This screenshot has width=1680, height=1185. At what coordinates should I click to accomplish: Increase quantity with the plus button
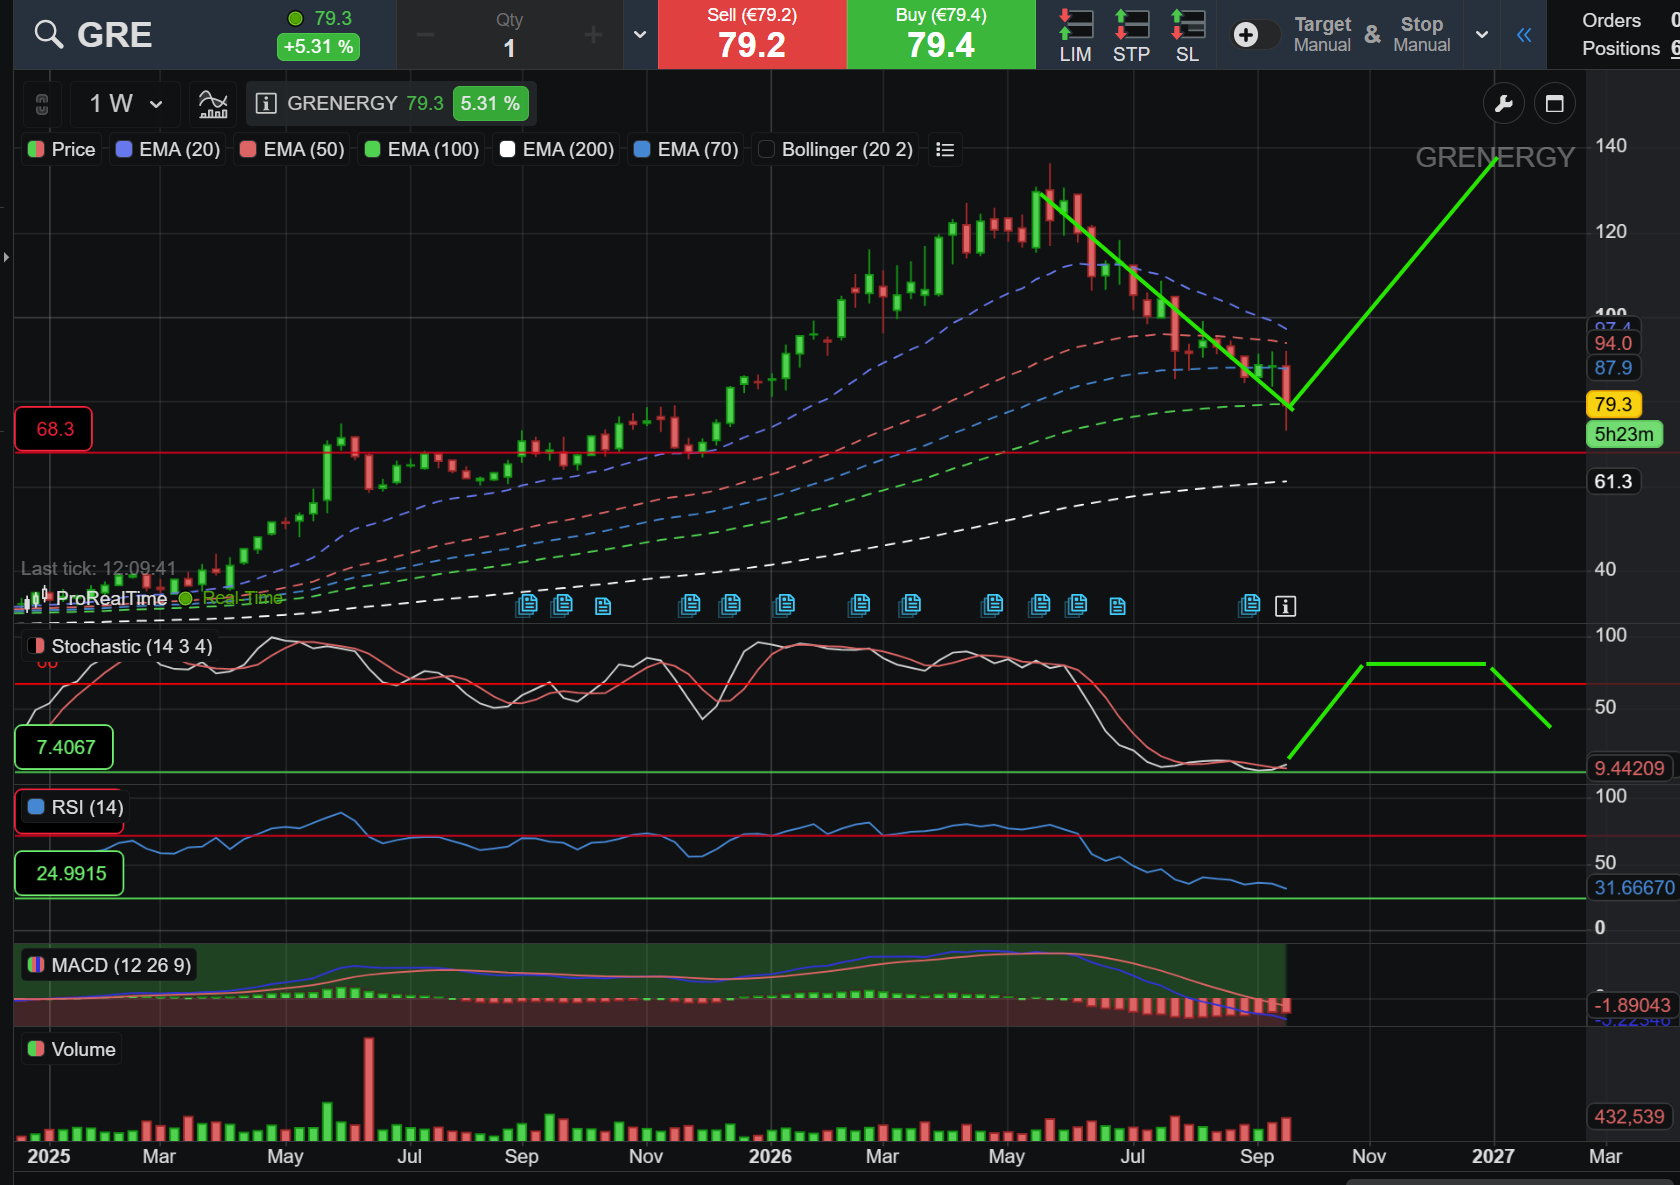[593, 35]
